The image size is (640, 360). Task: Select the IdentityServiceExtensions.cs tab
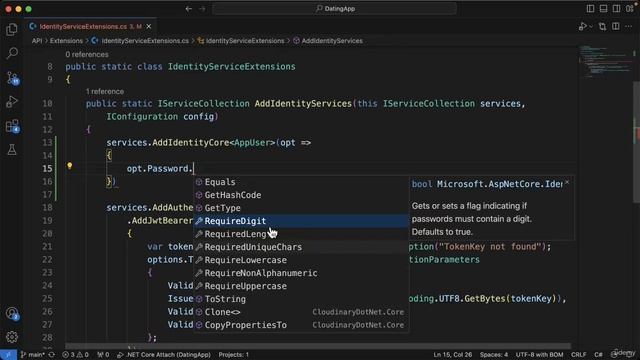[91, 27]
